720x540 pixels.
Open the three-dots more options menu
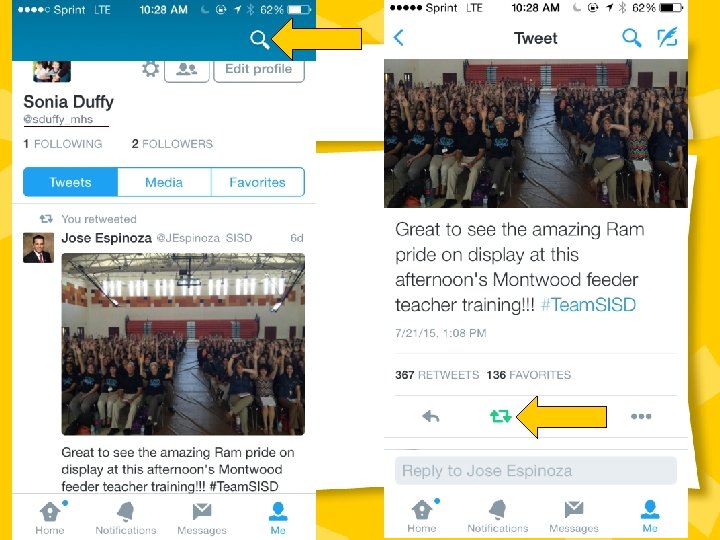coord(641,416)
